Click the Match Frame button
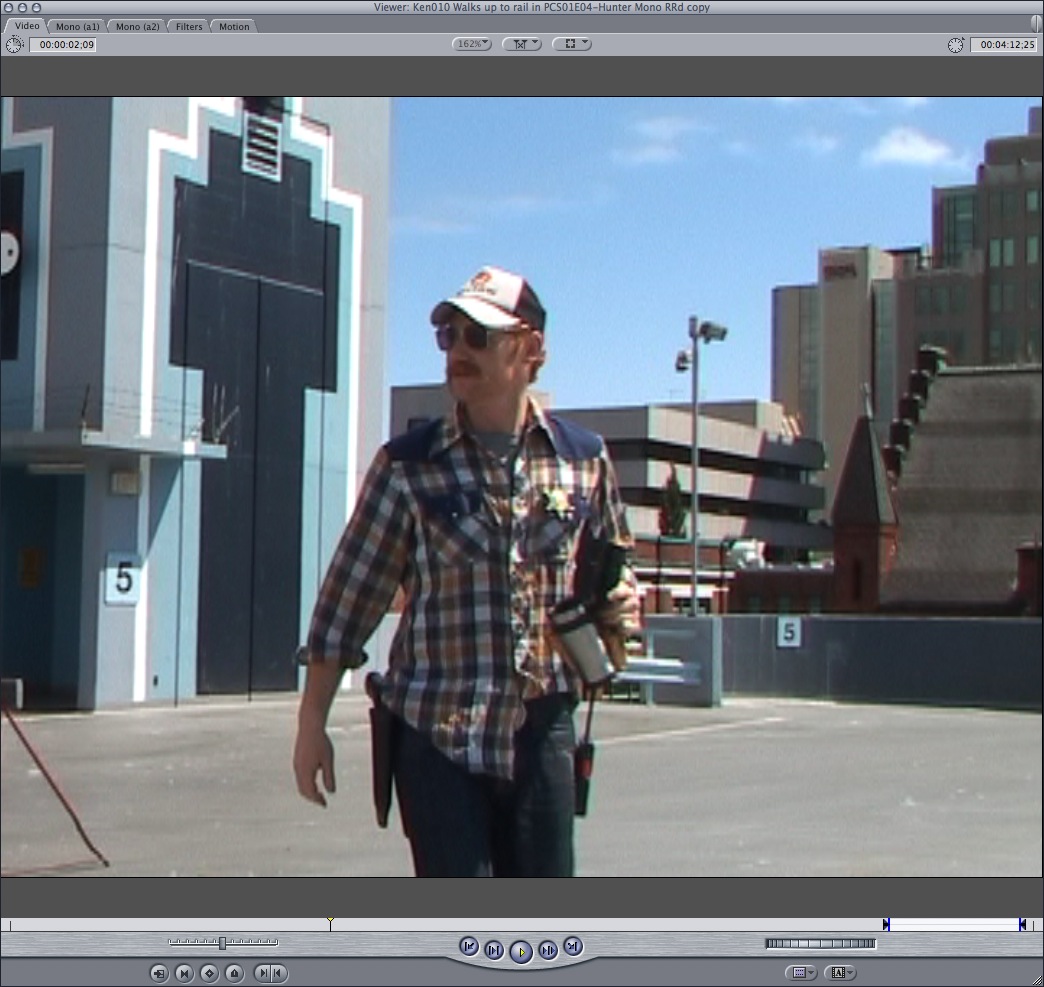 (159, 972)
